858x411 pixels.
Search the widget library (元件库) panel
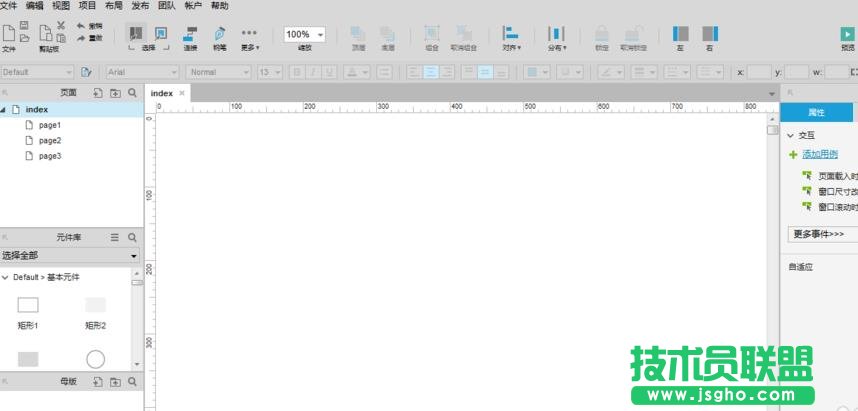[132, 237]
